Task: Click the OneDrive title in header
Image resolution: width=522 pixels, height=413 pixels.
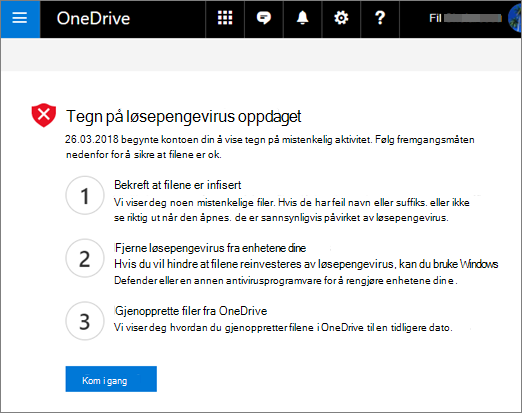Action: (93, 18)
